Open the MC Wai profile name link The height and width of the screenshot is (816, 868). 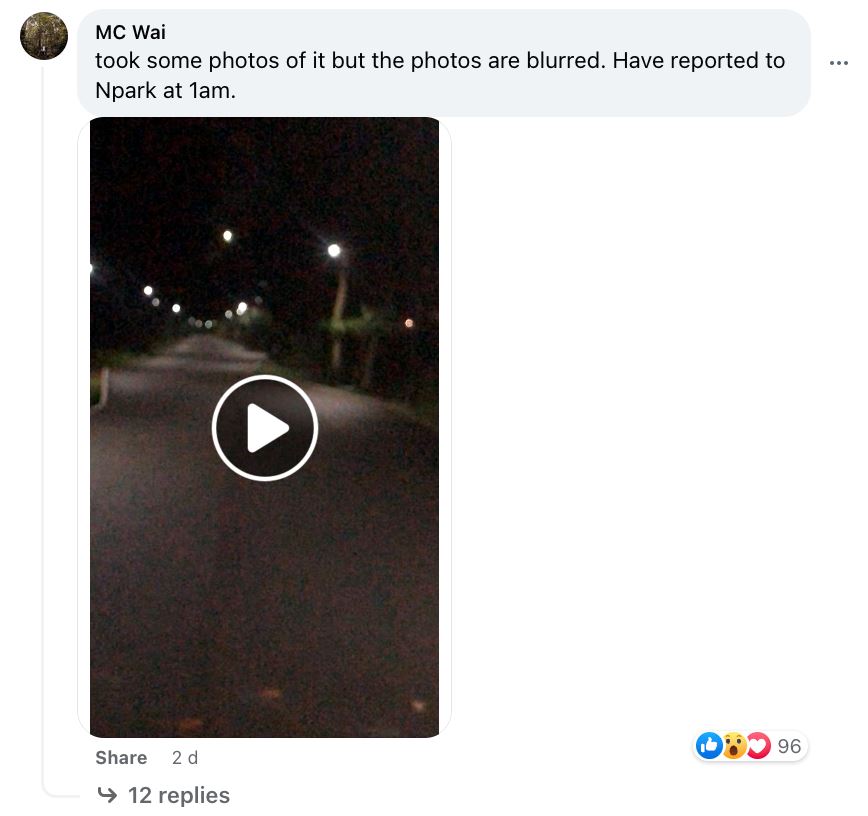[x=130, y=32]
